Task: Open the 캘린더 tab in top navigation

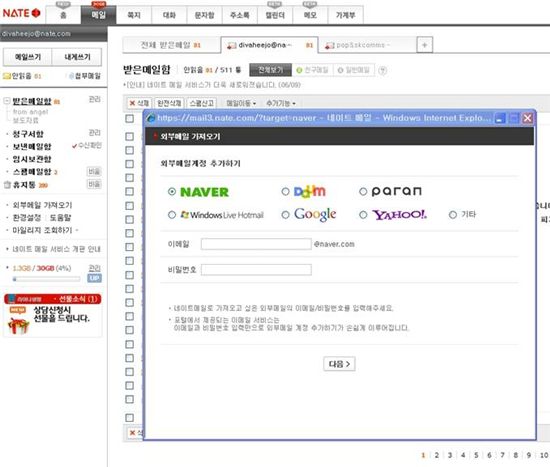Action: click(275, 15)
